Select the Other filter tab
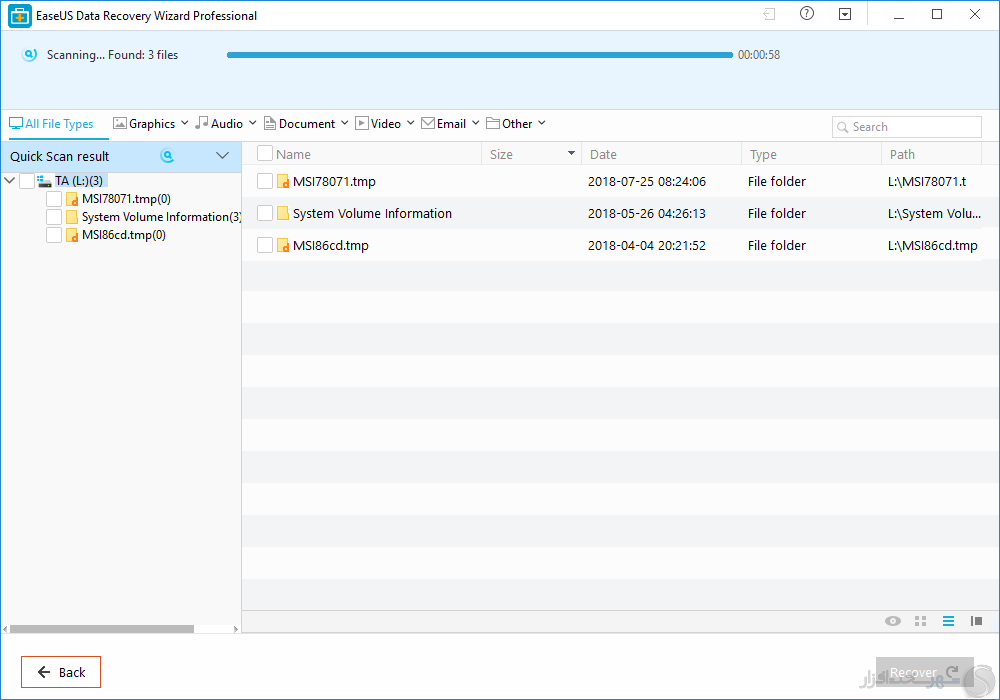This screenshot has width=1000, height=700. pyautogui.click(x=510, y=124)
